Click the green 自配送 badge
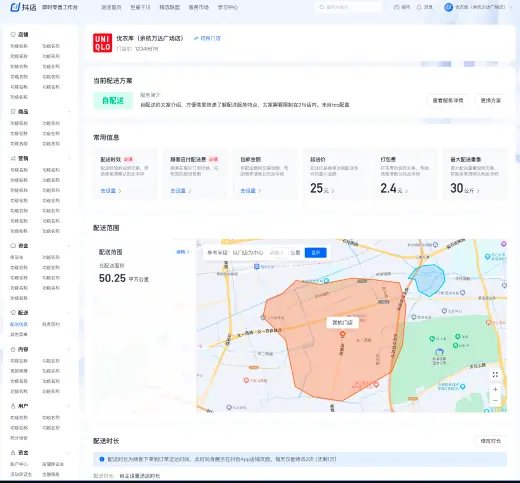520x483 pixels. (x=113, y=100)
